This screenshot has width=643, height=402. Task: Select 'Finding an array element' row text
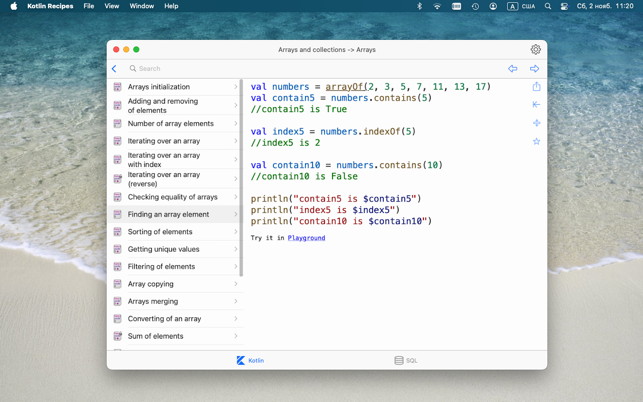click(x=168, y=214)
